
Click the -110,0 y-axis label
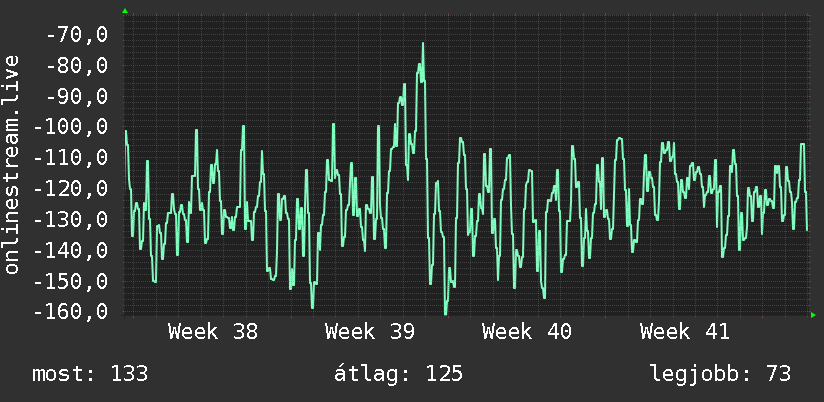(x=71, y=158)
